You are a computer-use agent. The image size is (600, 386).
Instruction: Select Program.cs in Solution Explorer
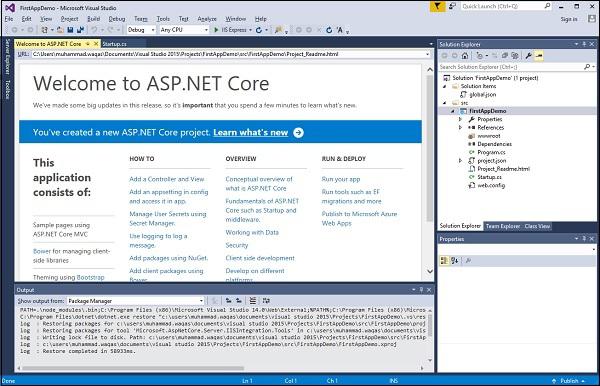491,152
